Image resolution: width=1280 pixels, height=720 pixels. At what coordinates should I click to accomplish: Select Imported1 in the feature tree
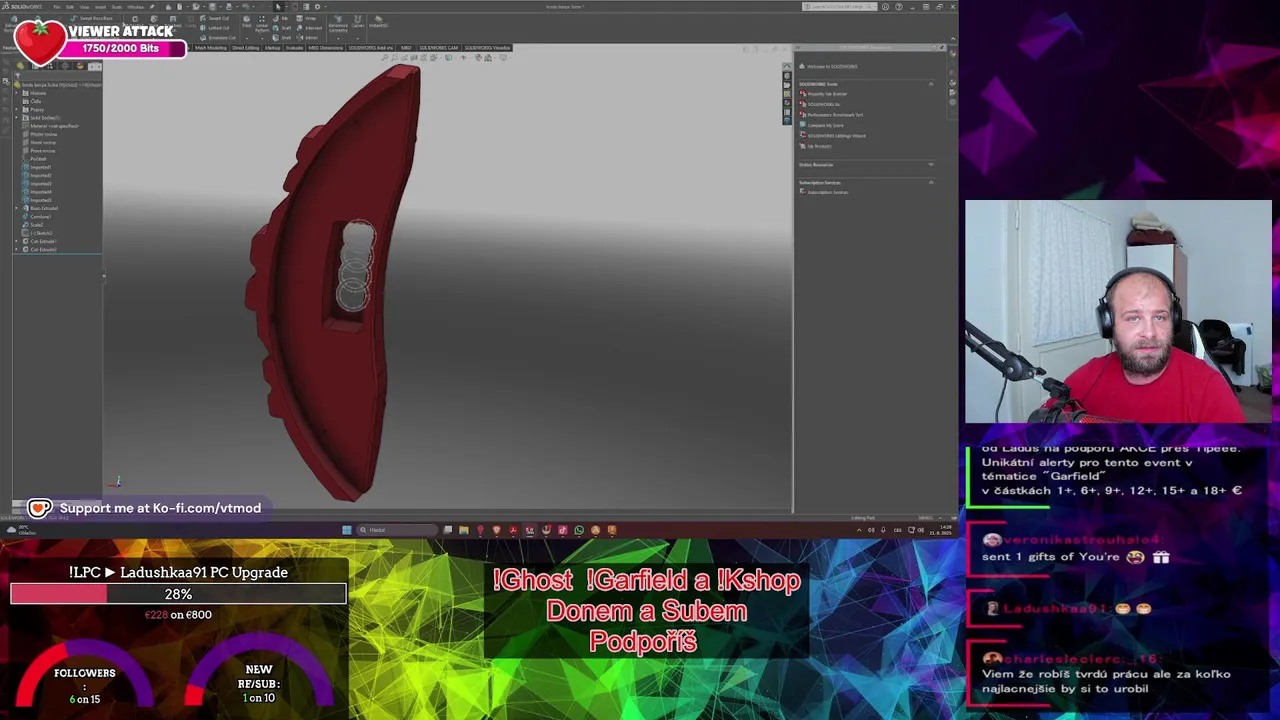click(x=38, y=167)
